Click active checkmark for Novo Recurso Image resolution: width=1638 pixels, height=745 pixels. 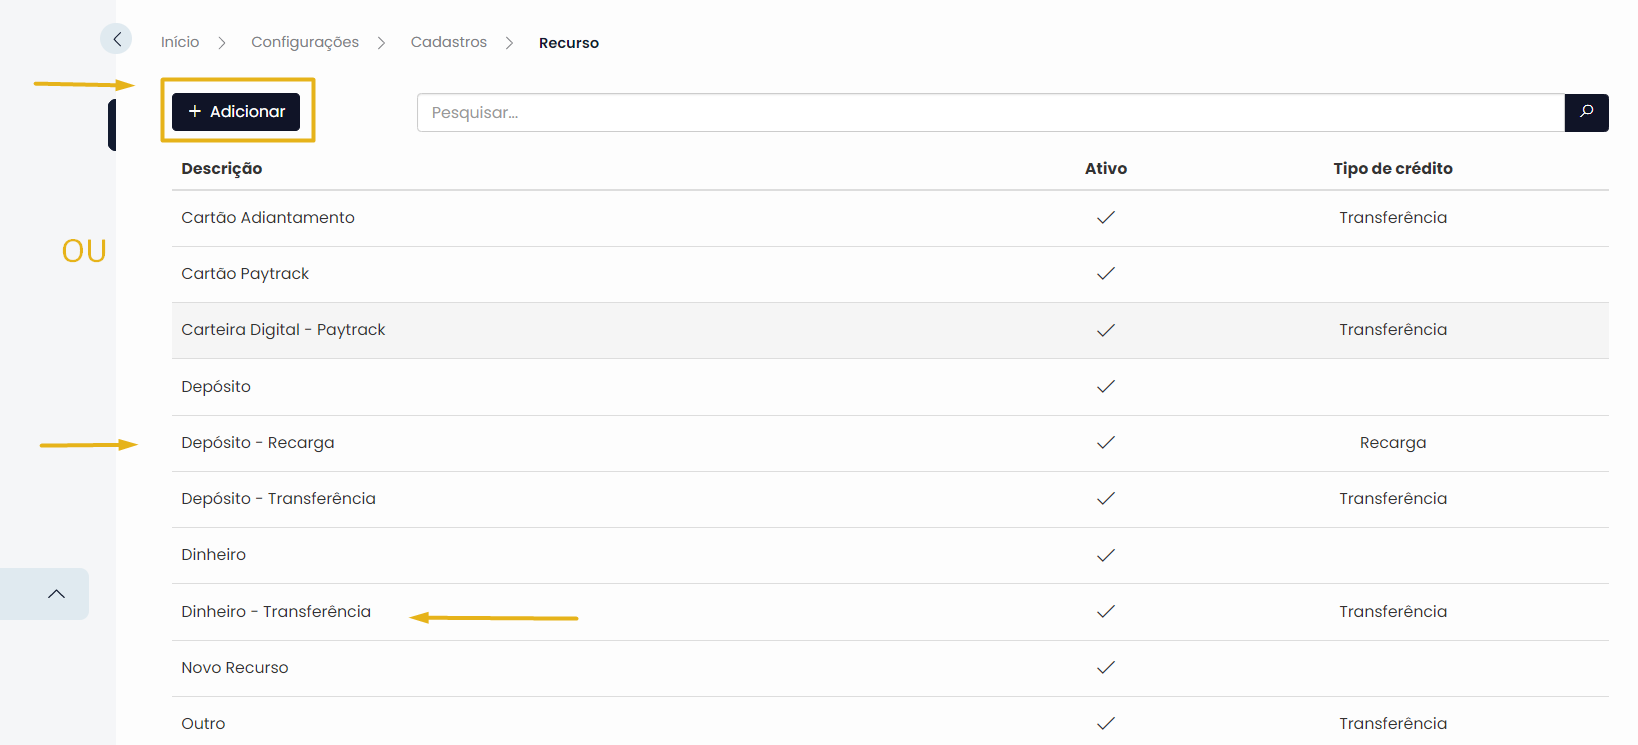(1106, 667)
